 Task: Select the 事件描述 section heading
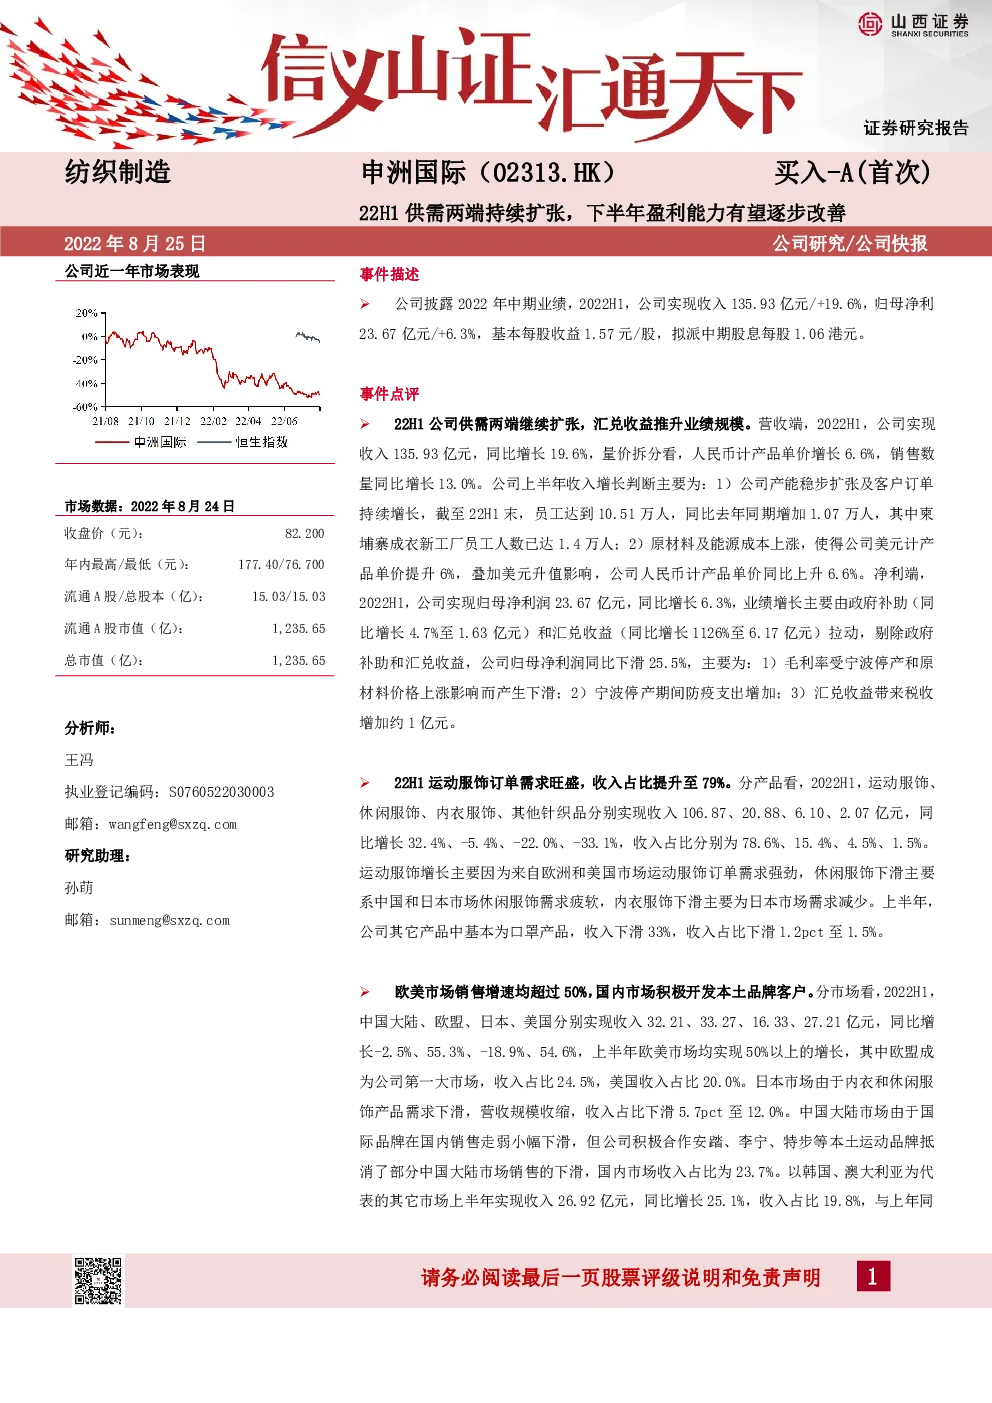[x=389, y=274]
